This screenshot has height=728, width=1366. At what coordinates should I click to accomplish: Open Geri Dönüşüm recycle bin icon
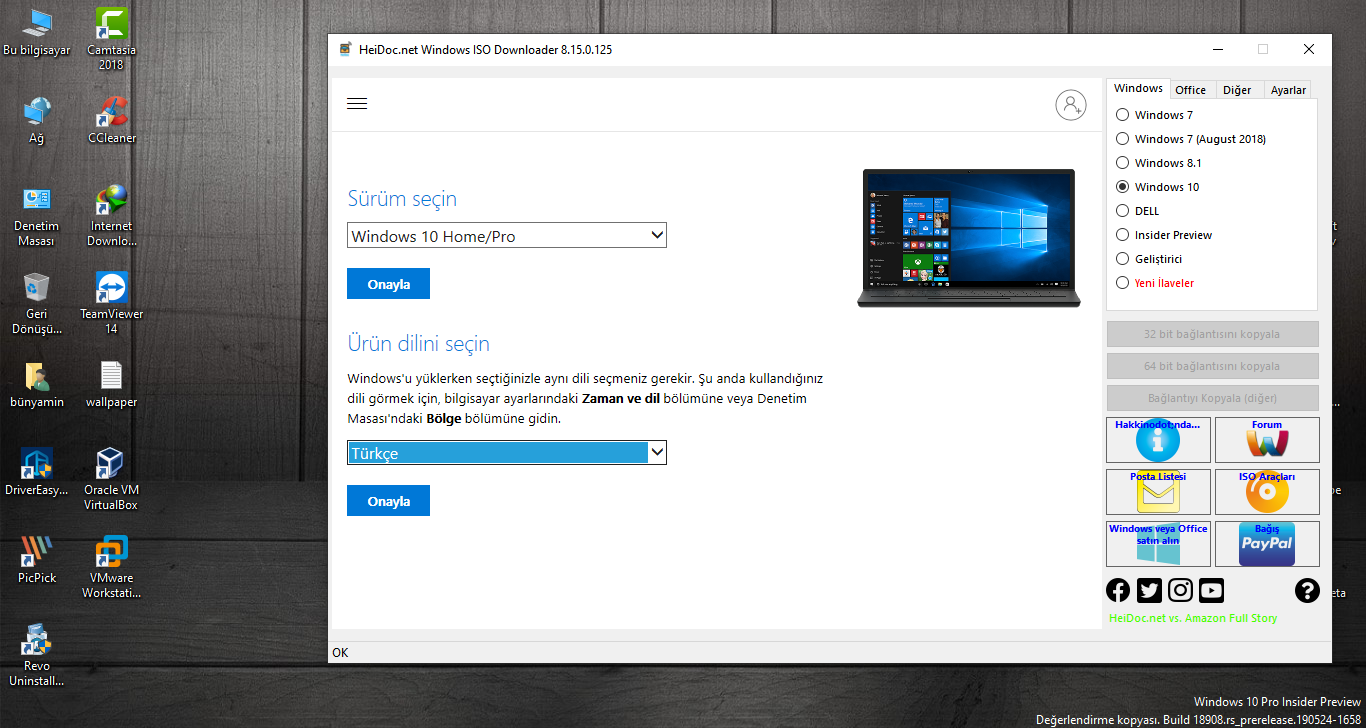coord(37,303)
